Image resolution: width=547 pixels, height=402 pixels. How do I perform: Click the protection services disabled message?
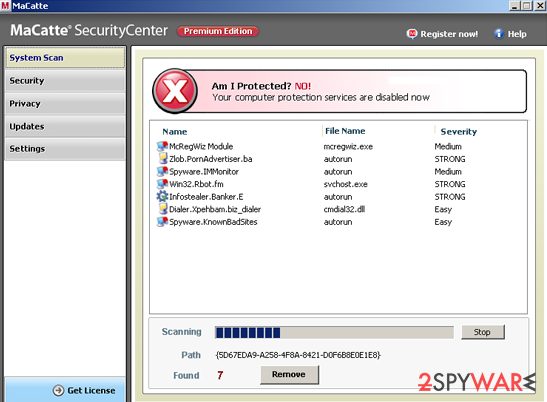tap(321, 97)
